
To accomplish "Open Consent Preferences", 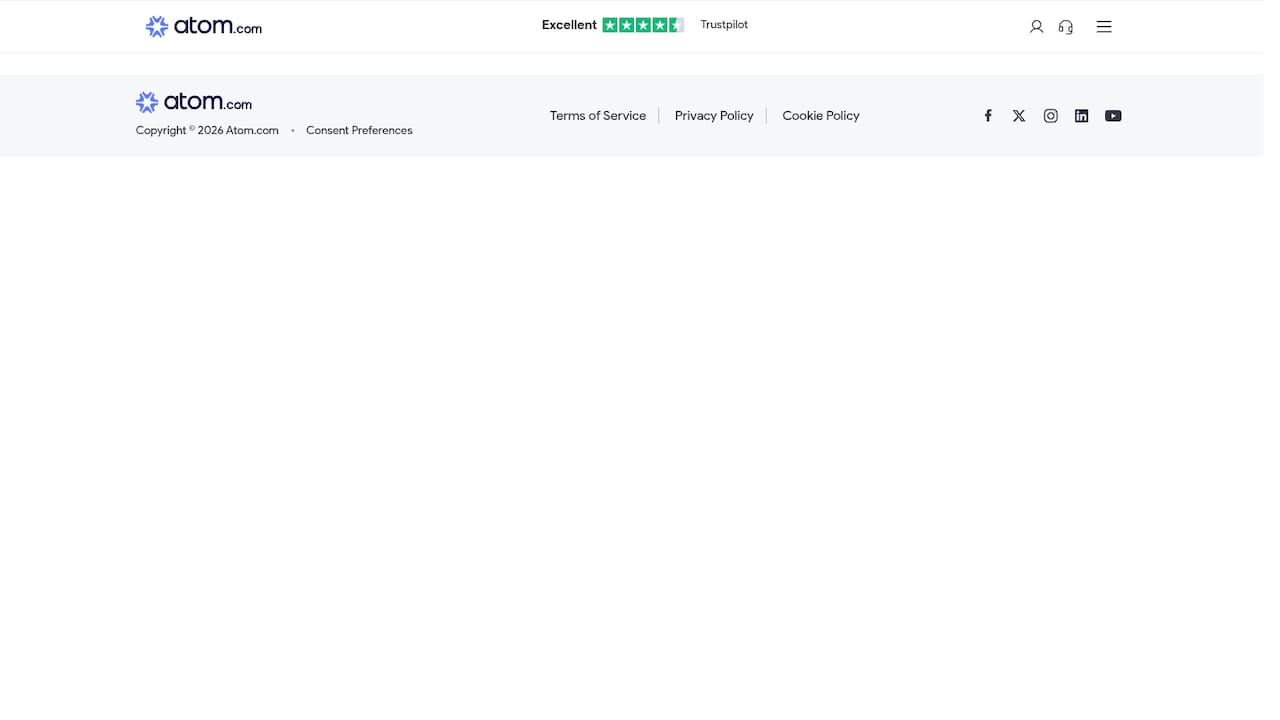I will 359,130.
